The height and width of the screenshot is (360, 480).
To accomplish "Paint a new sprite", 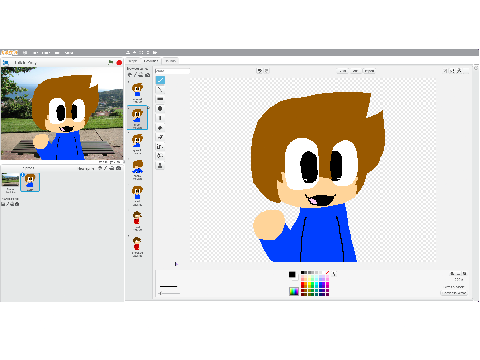I will pos(106,168).
